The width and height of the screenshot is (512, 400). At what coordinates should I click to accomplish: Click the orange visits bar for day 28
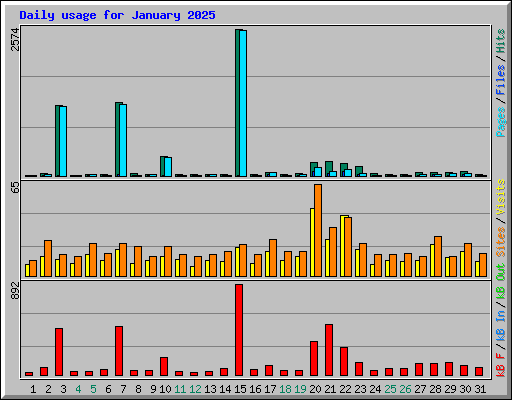[438, 257]
